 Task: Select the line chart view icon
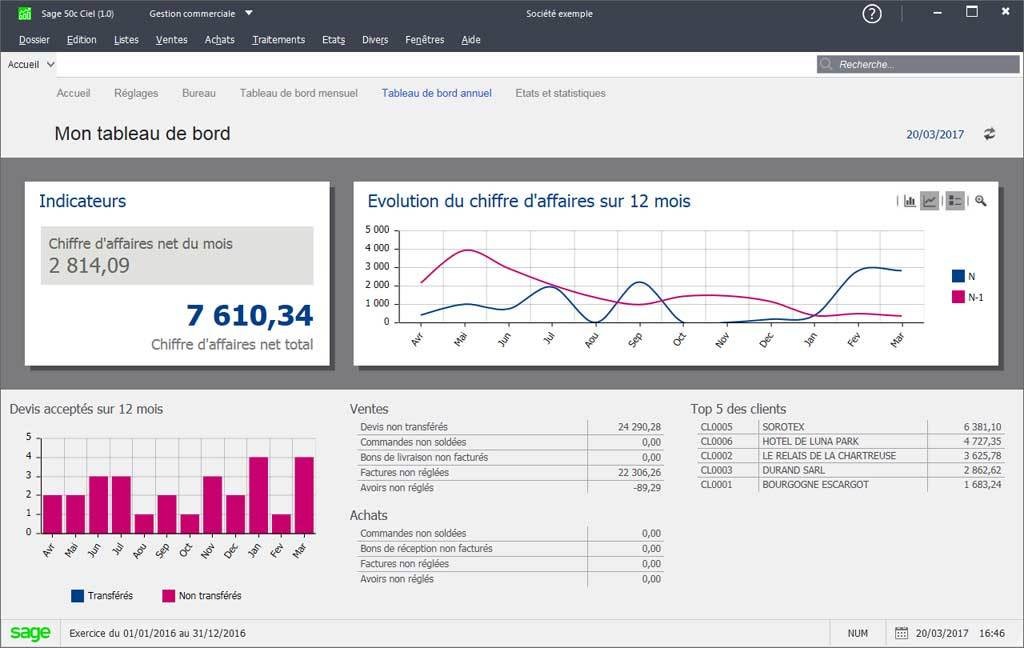click(930, 201)
